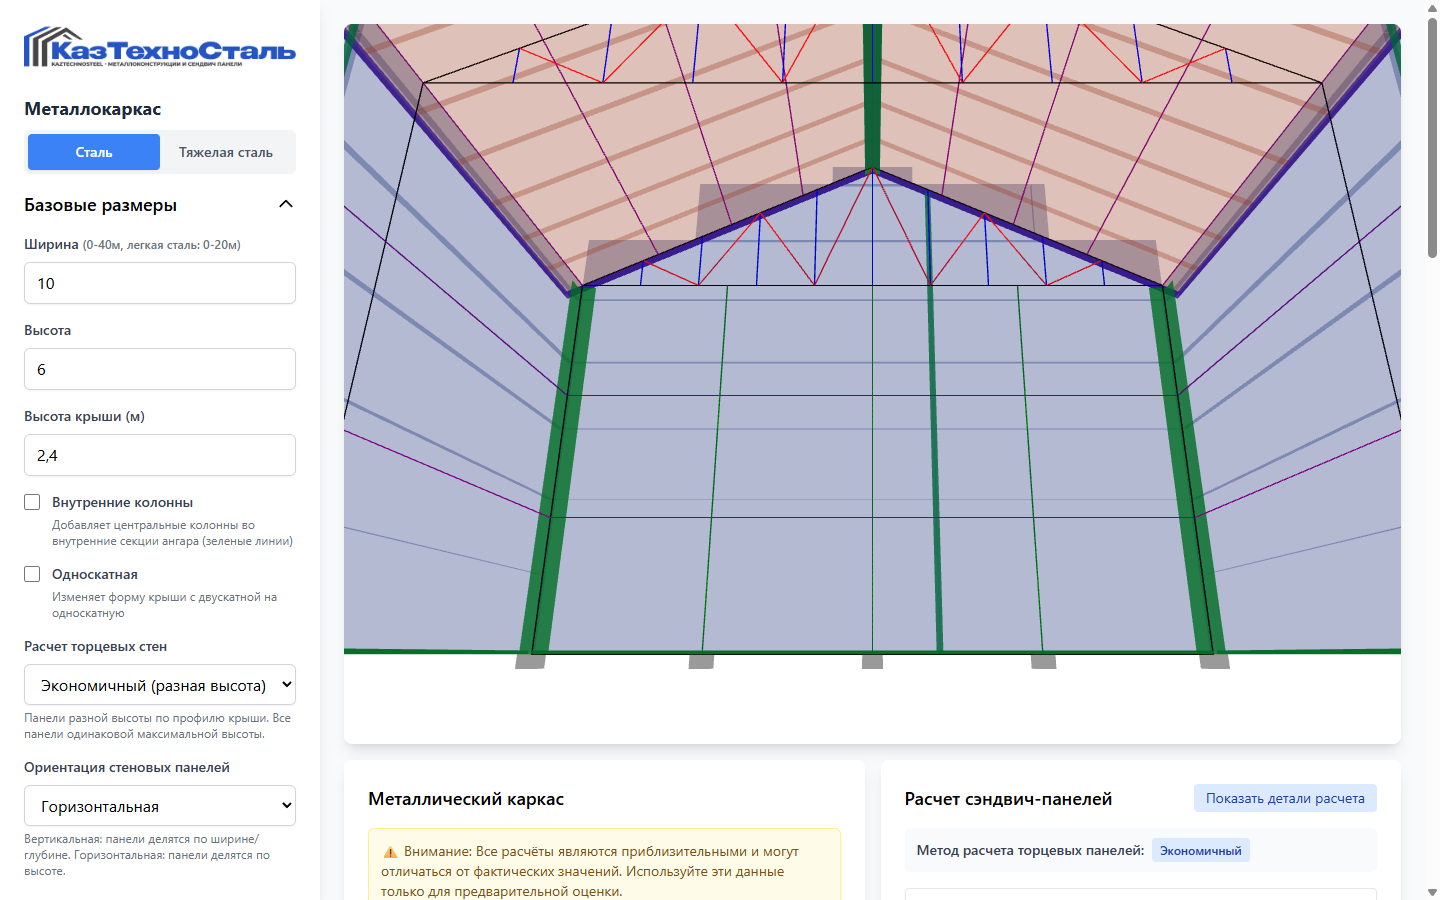The image size is (1440, 900).
Task: Click the Базовые размеры section title
Action: [x=101, y=205]
